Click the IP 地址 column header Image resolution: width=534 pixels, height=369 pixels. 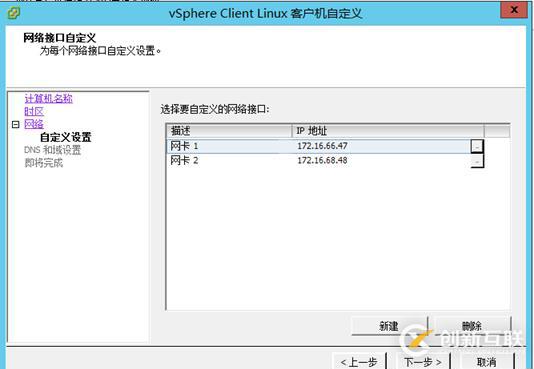(x=388, y=131)
